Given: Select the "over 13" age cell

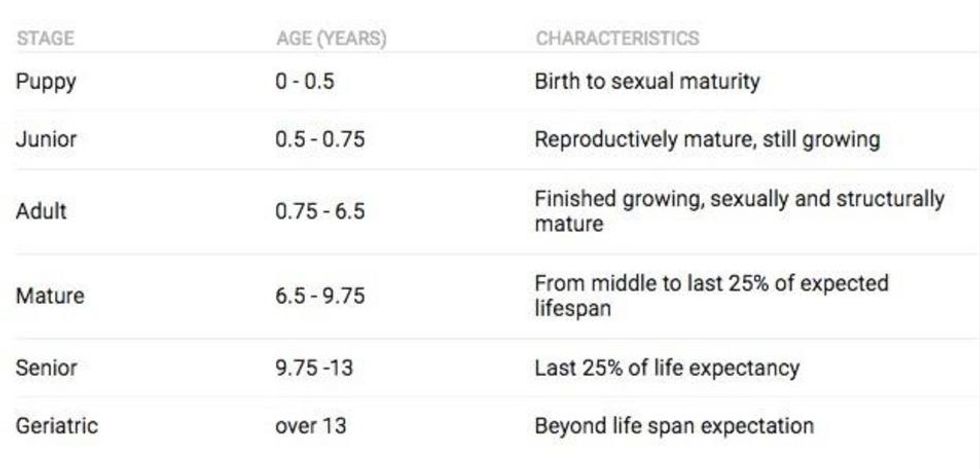Looking at the screenshot, I should click(310, 426).
